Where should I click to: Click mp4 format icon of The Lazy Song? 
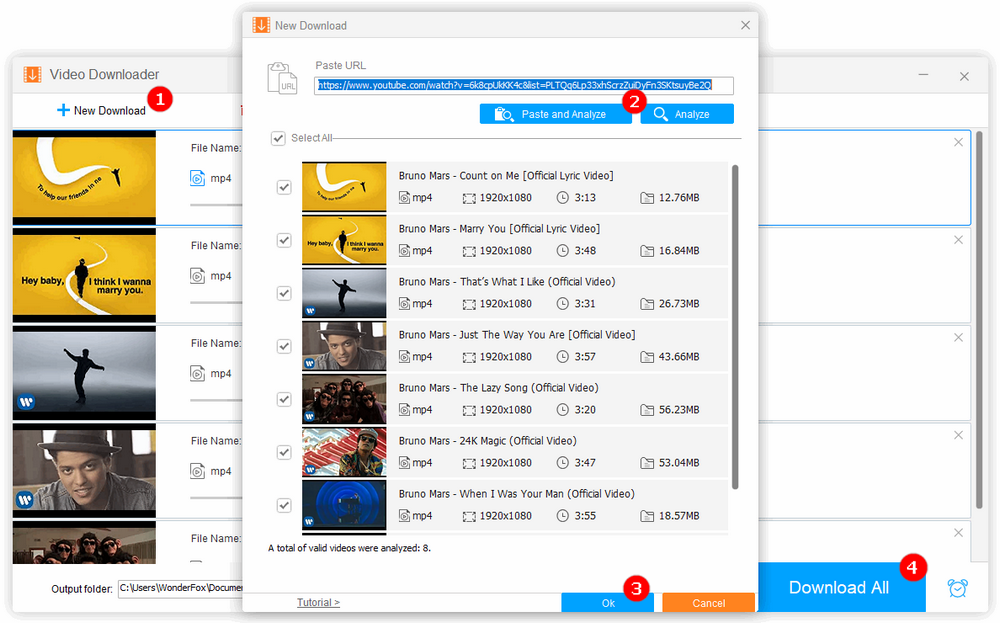404,409
